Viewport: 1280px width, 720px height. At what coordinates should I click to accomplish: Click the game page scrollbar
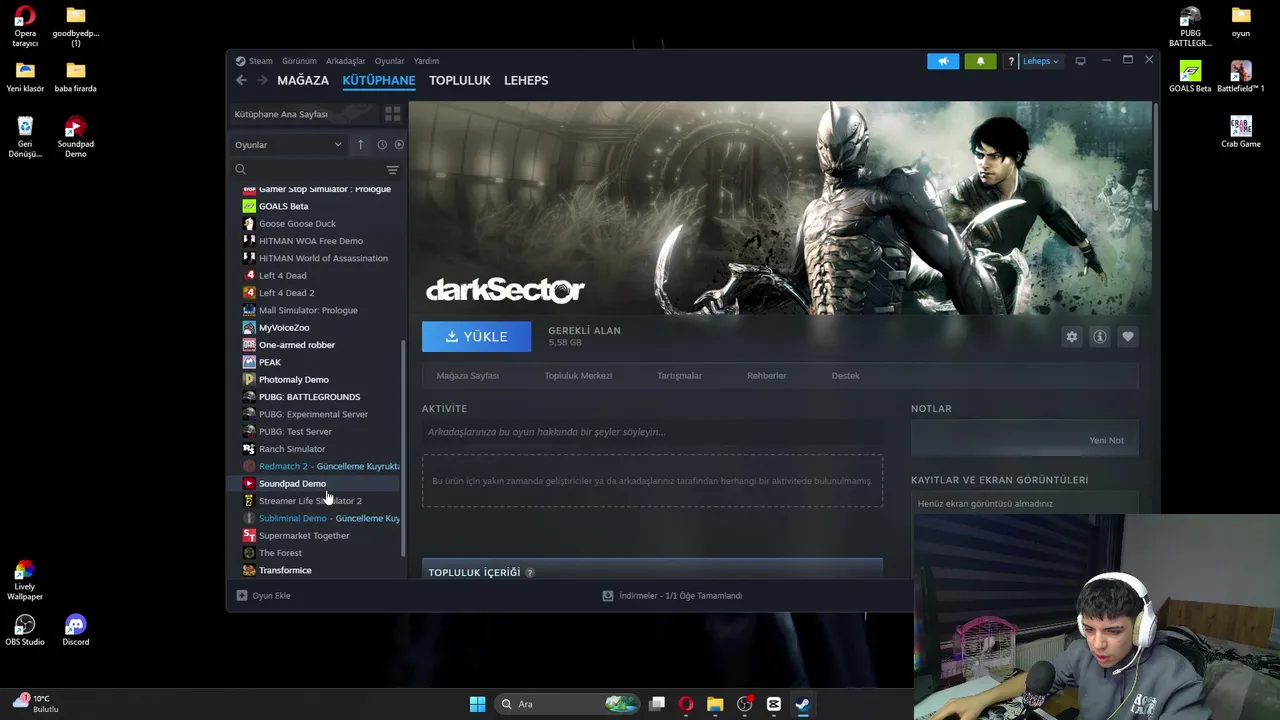point(1156,155)
